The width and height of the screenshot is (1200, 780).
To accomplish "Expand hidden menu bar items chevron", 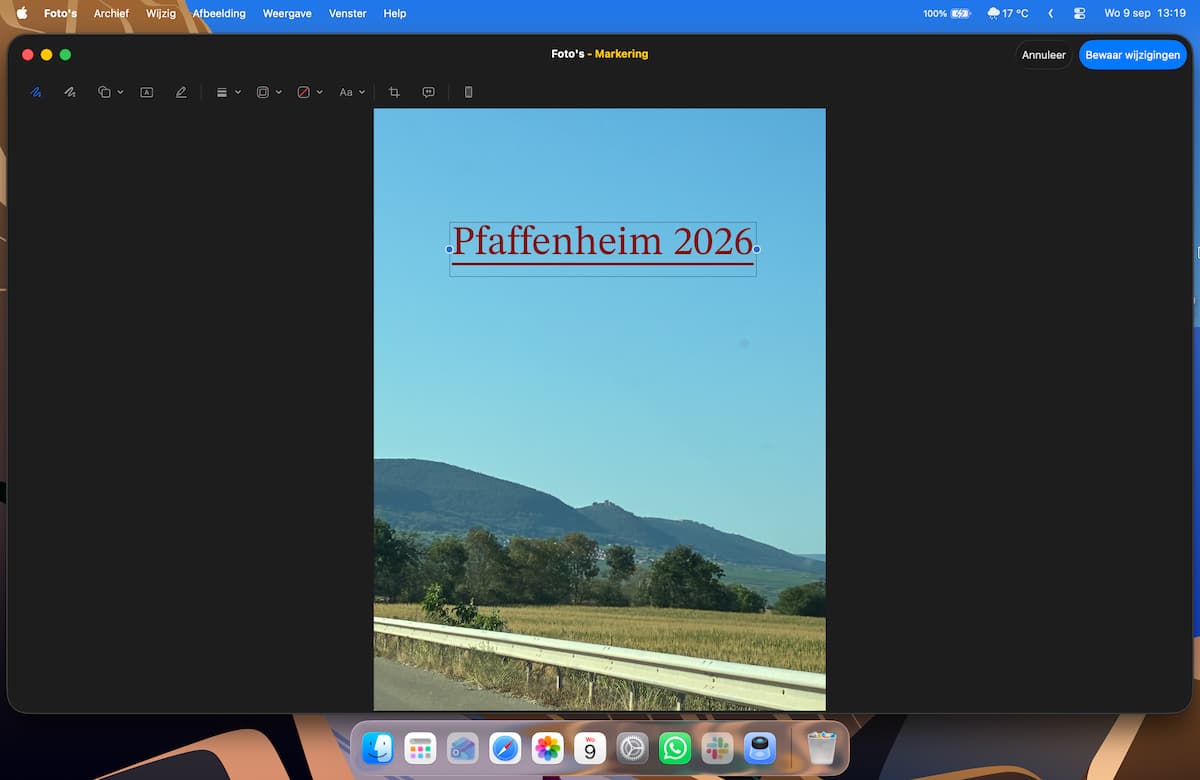I will 1051,13.
